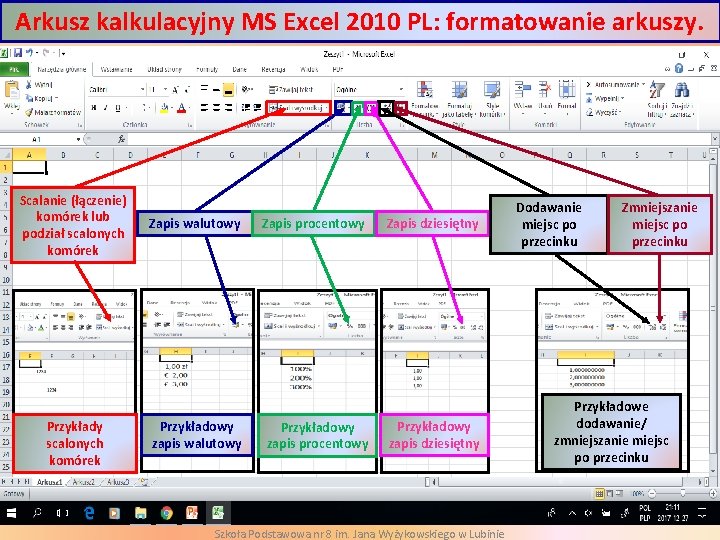The image size is (720, 540).
Task: Open Cell Styles (Style komórki)
Action: click(492, 98)
